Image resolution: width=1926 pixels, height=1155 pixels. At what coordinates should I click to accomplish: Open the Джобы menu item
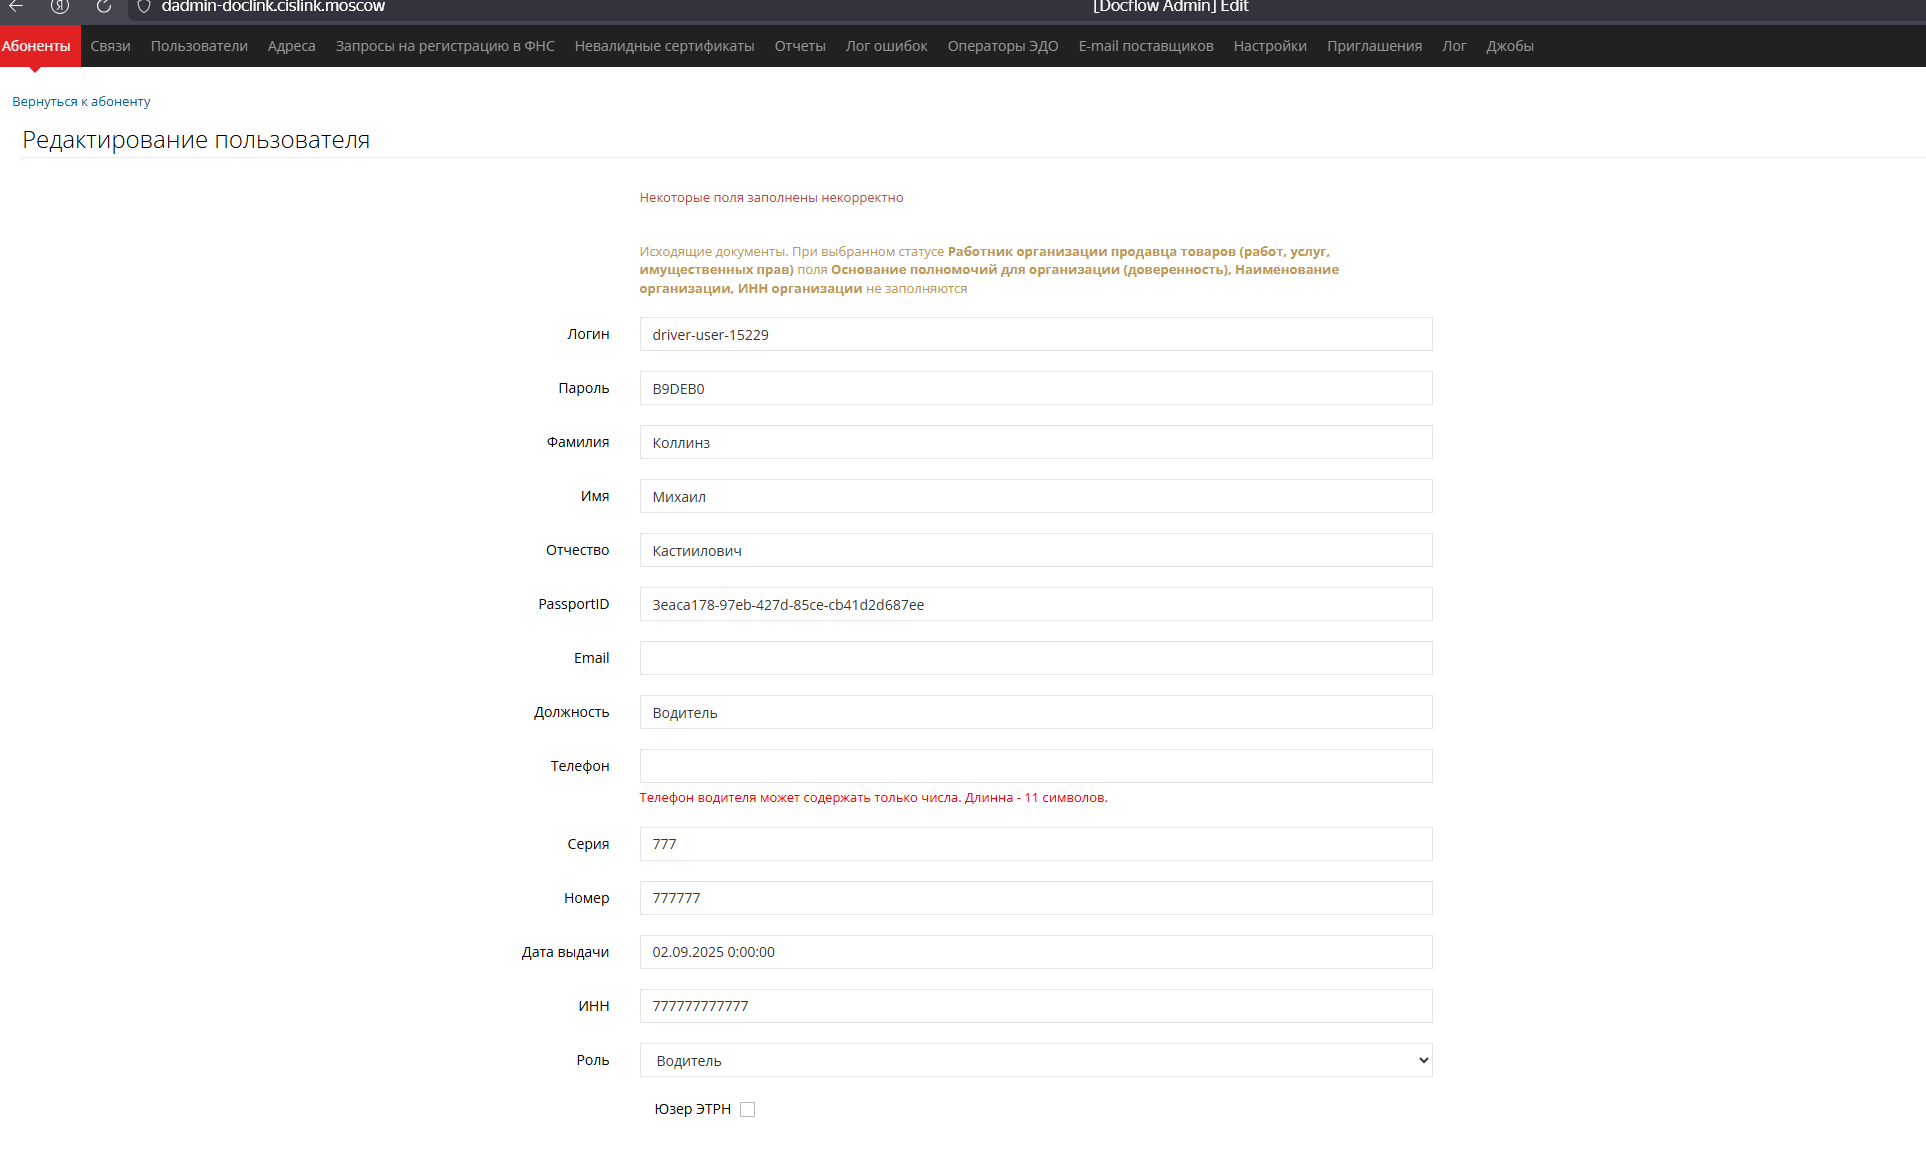(x=1509, y=46)
